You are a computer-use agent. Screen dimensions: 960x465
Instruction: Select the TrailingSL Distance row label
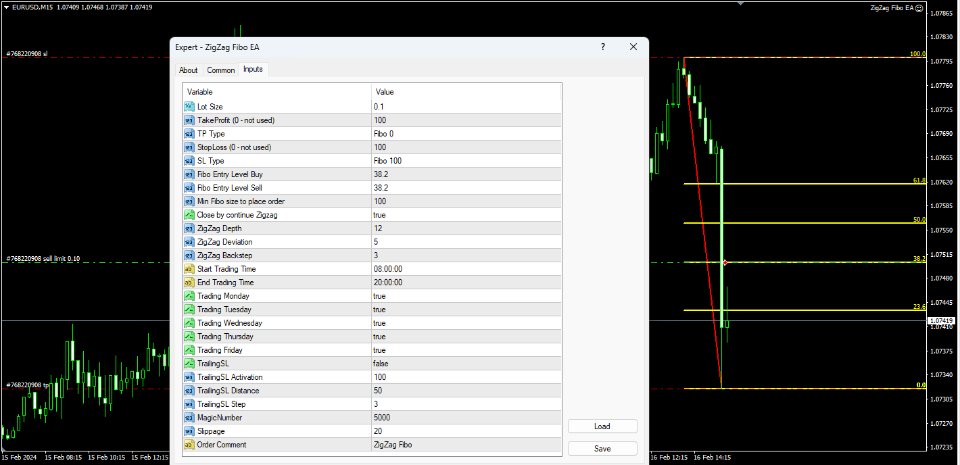pos(228,390)
